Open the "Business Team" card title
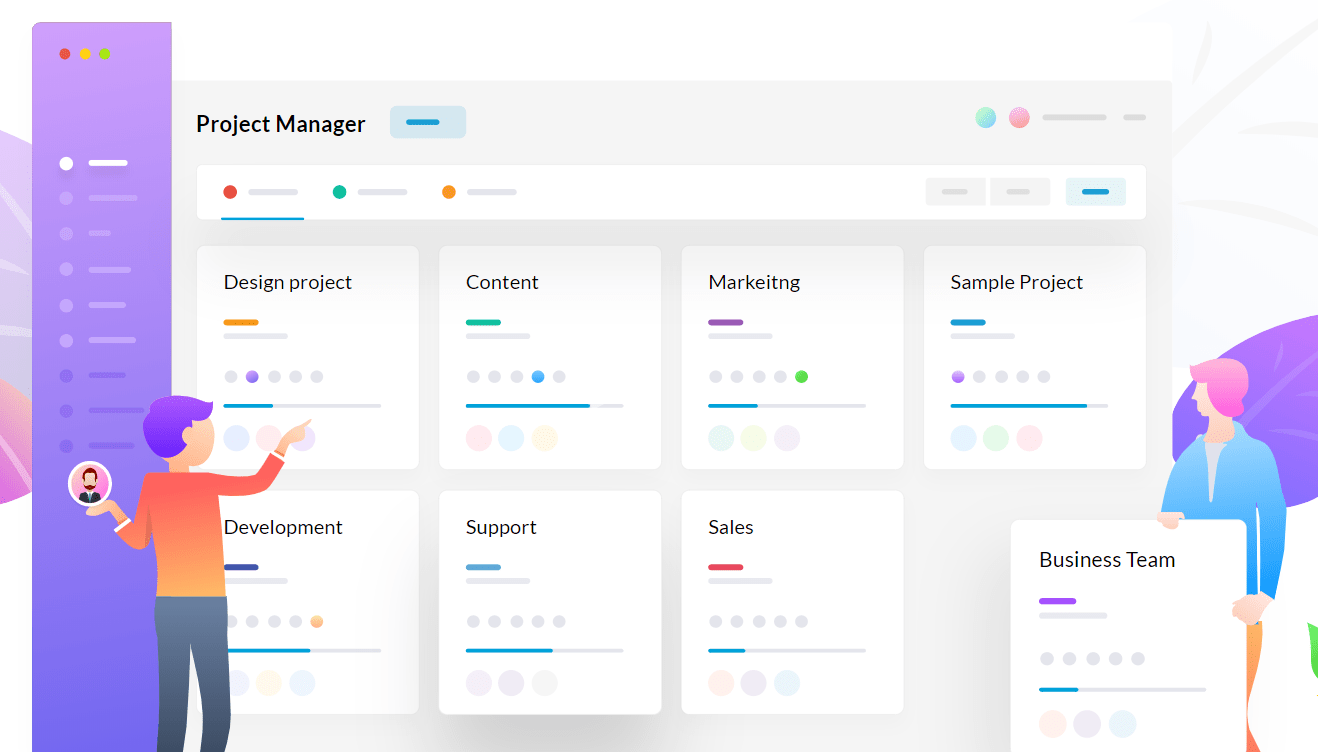The image size is (1318, 752). click(1107, 560)
